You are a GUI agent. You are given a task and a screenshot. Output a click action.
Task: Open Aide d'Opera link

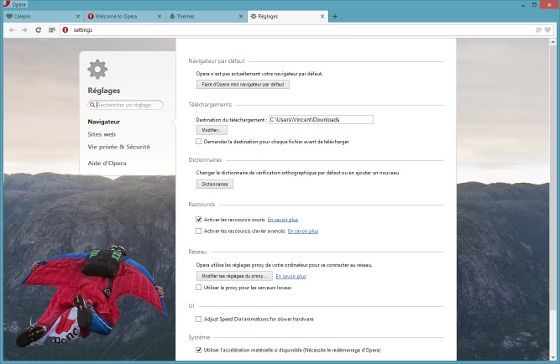click(x=107, y=163)
